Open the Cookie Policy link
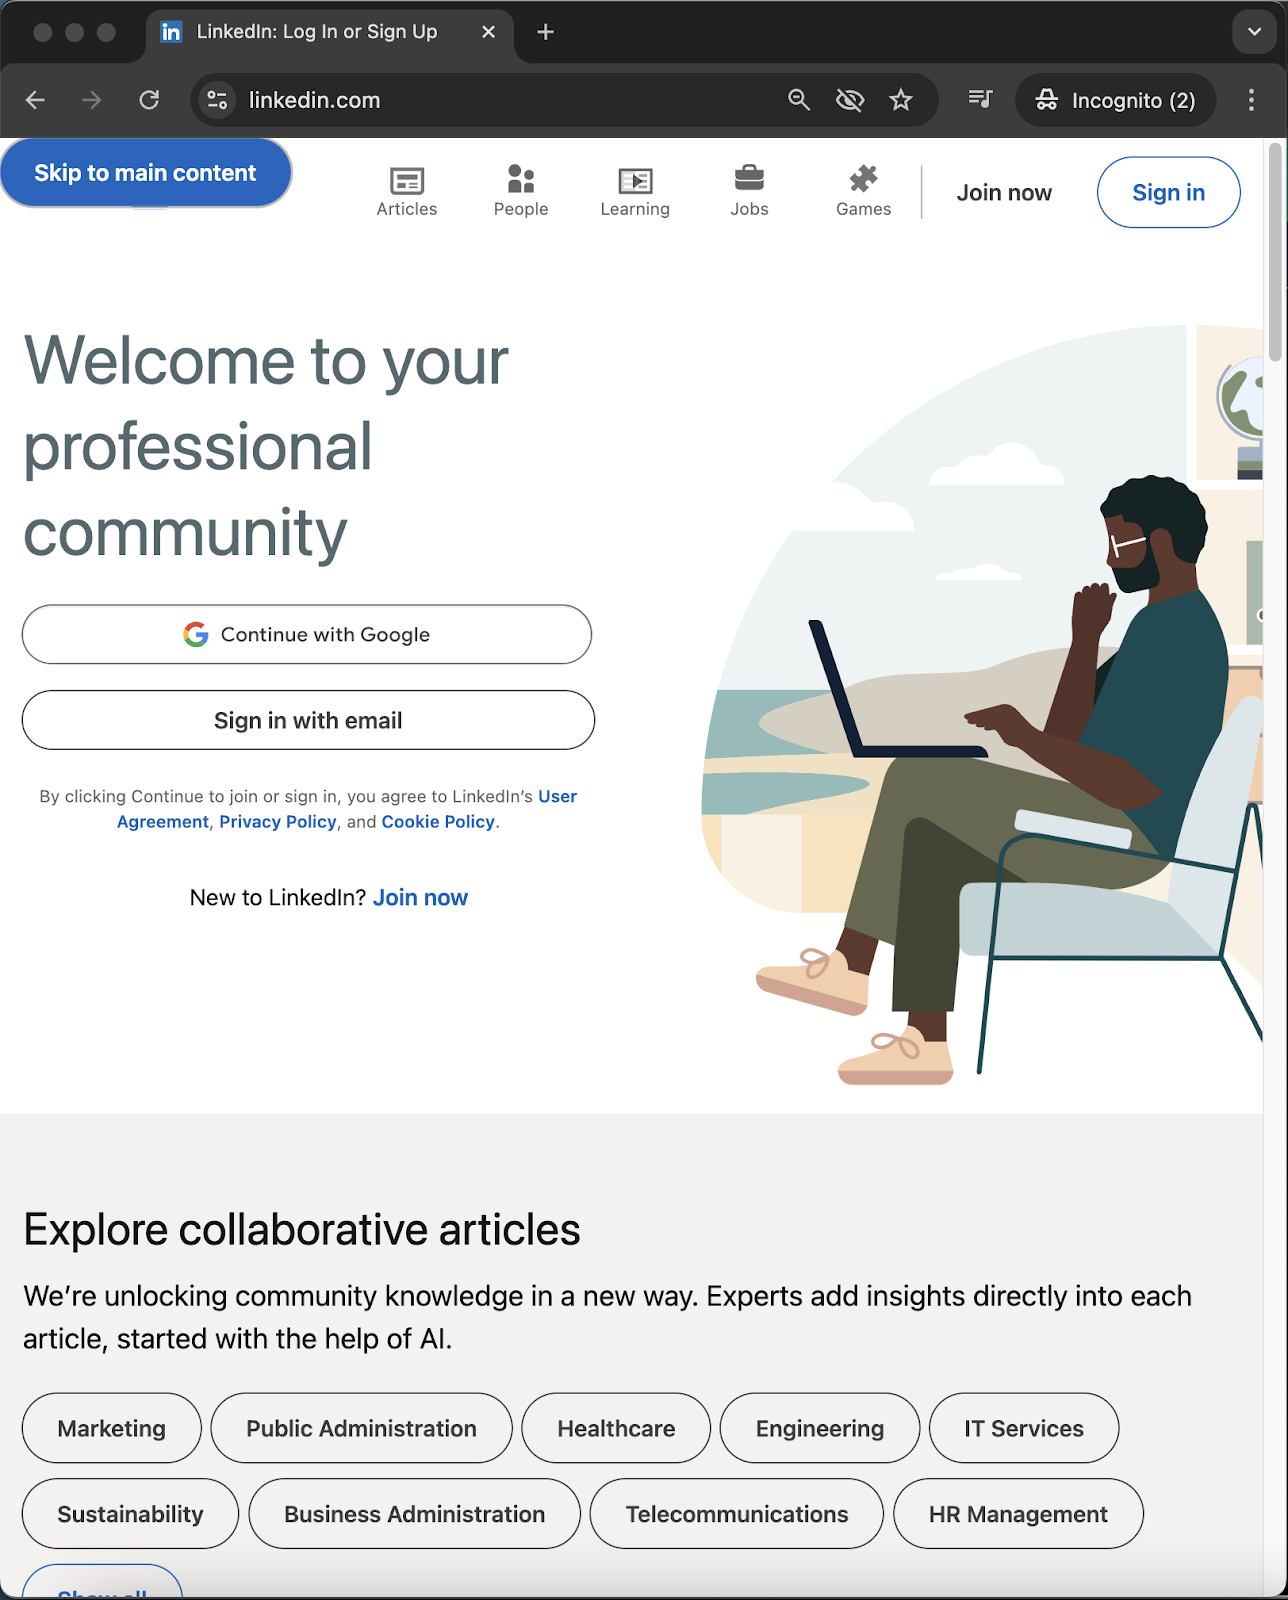The image size is (1288, 1600). click(x=438, y=822)
